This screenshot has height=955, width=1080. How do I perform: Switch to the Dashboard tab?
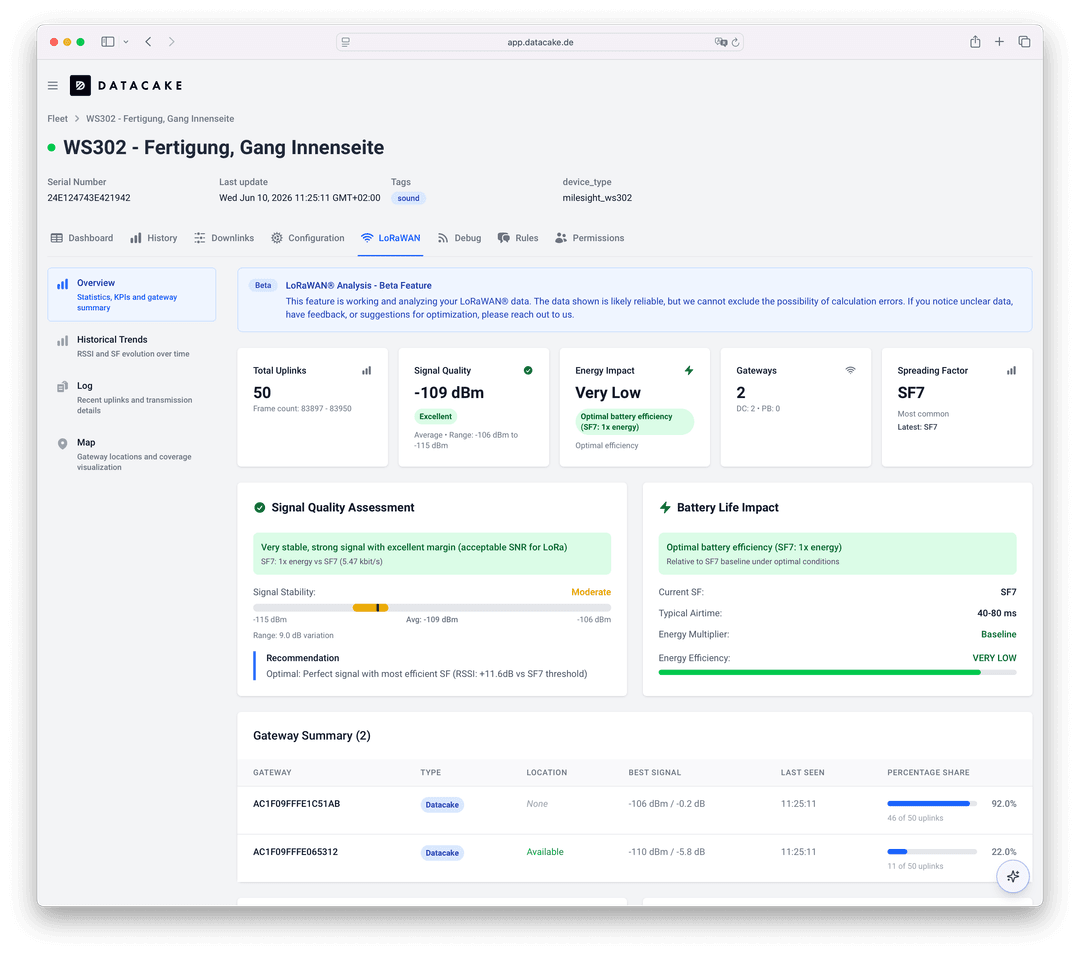82,238
